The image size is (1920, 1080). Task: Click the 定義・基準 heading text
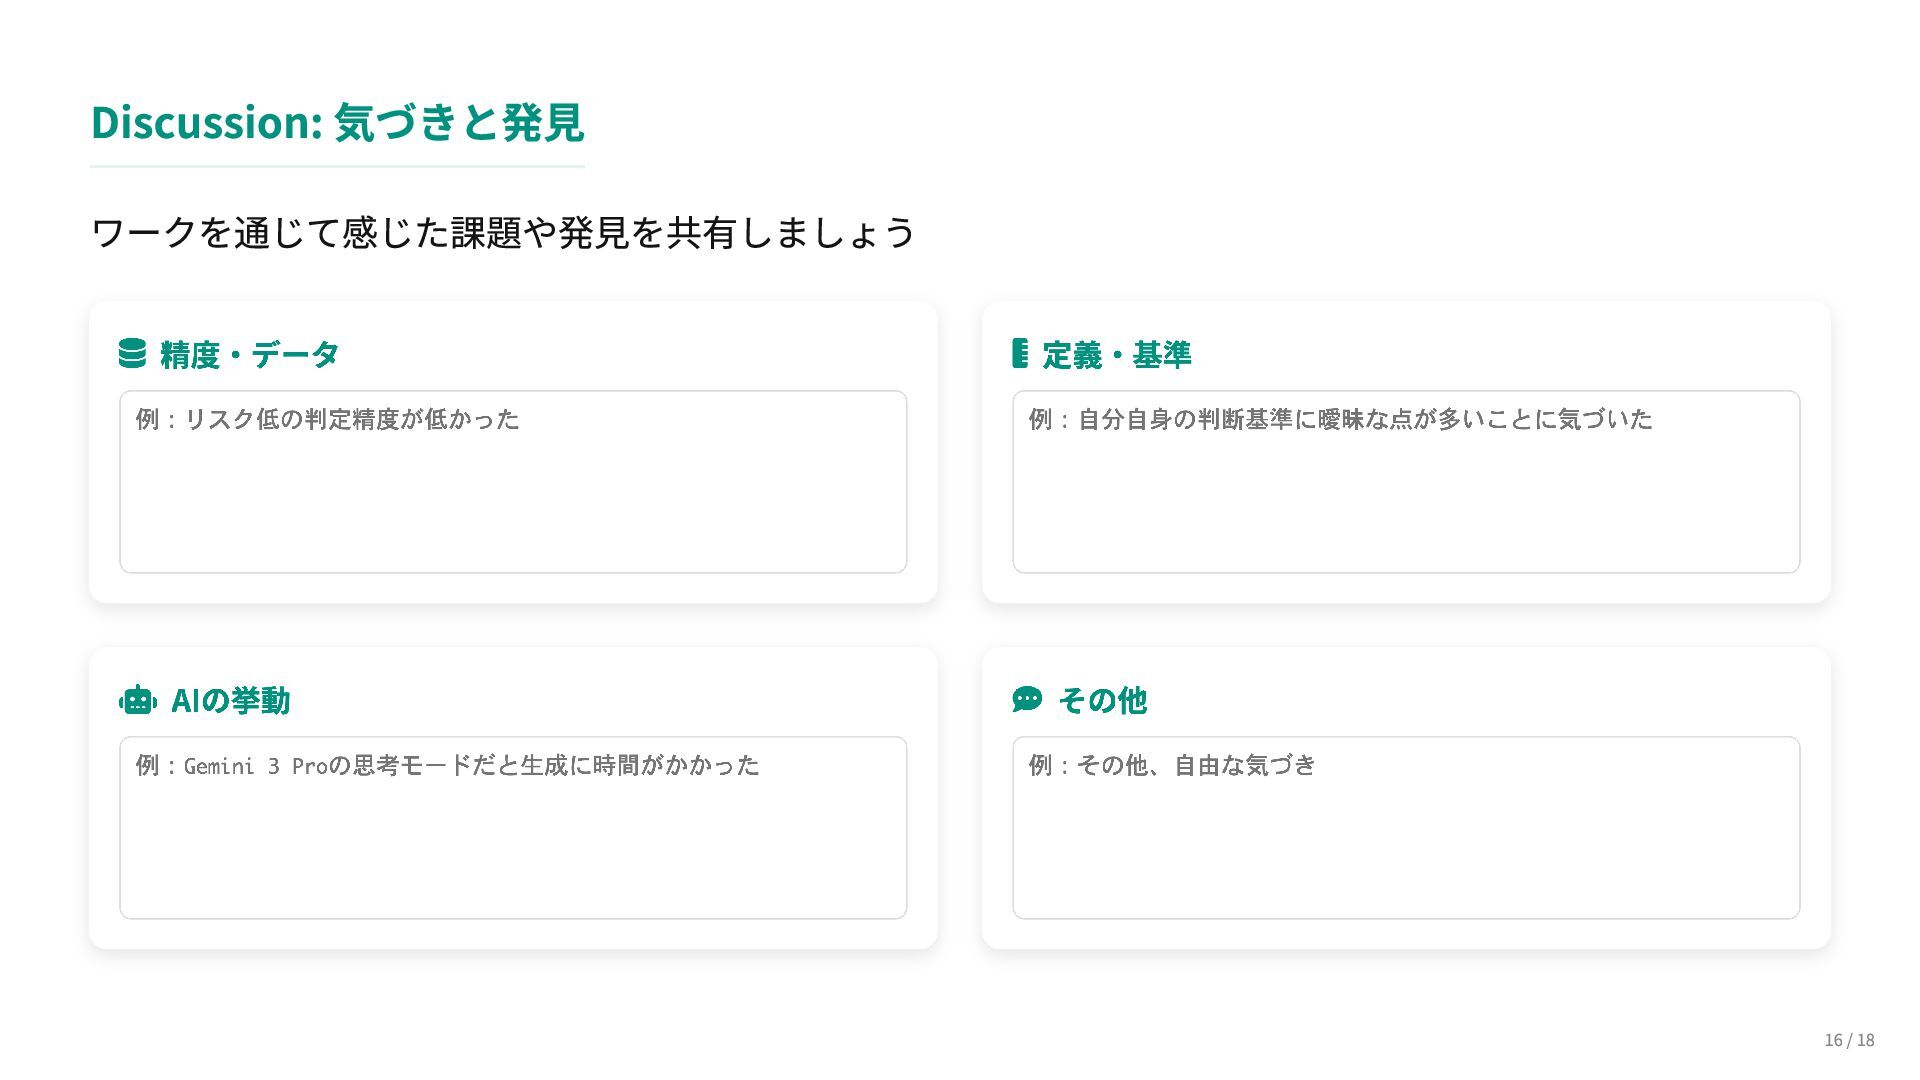[x=1117, y=355]
